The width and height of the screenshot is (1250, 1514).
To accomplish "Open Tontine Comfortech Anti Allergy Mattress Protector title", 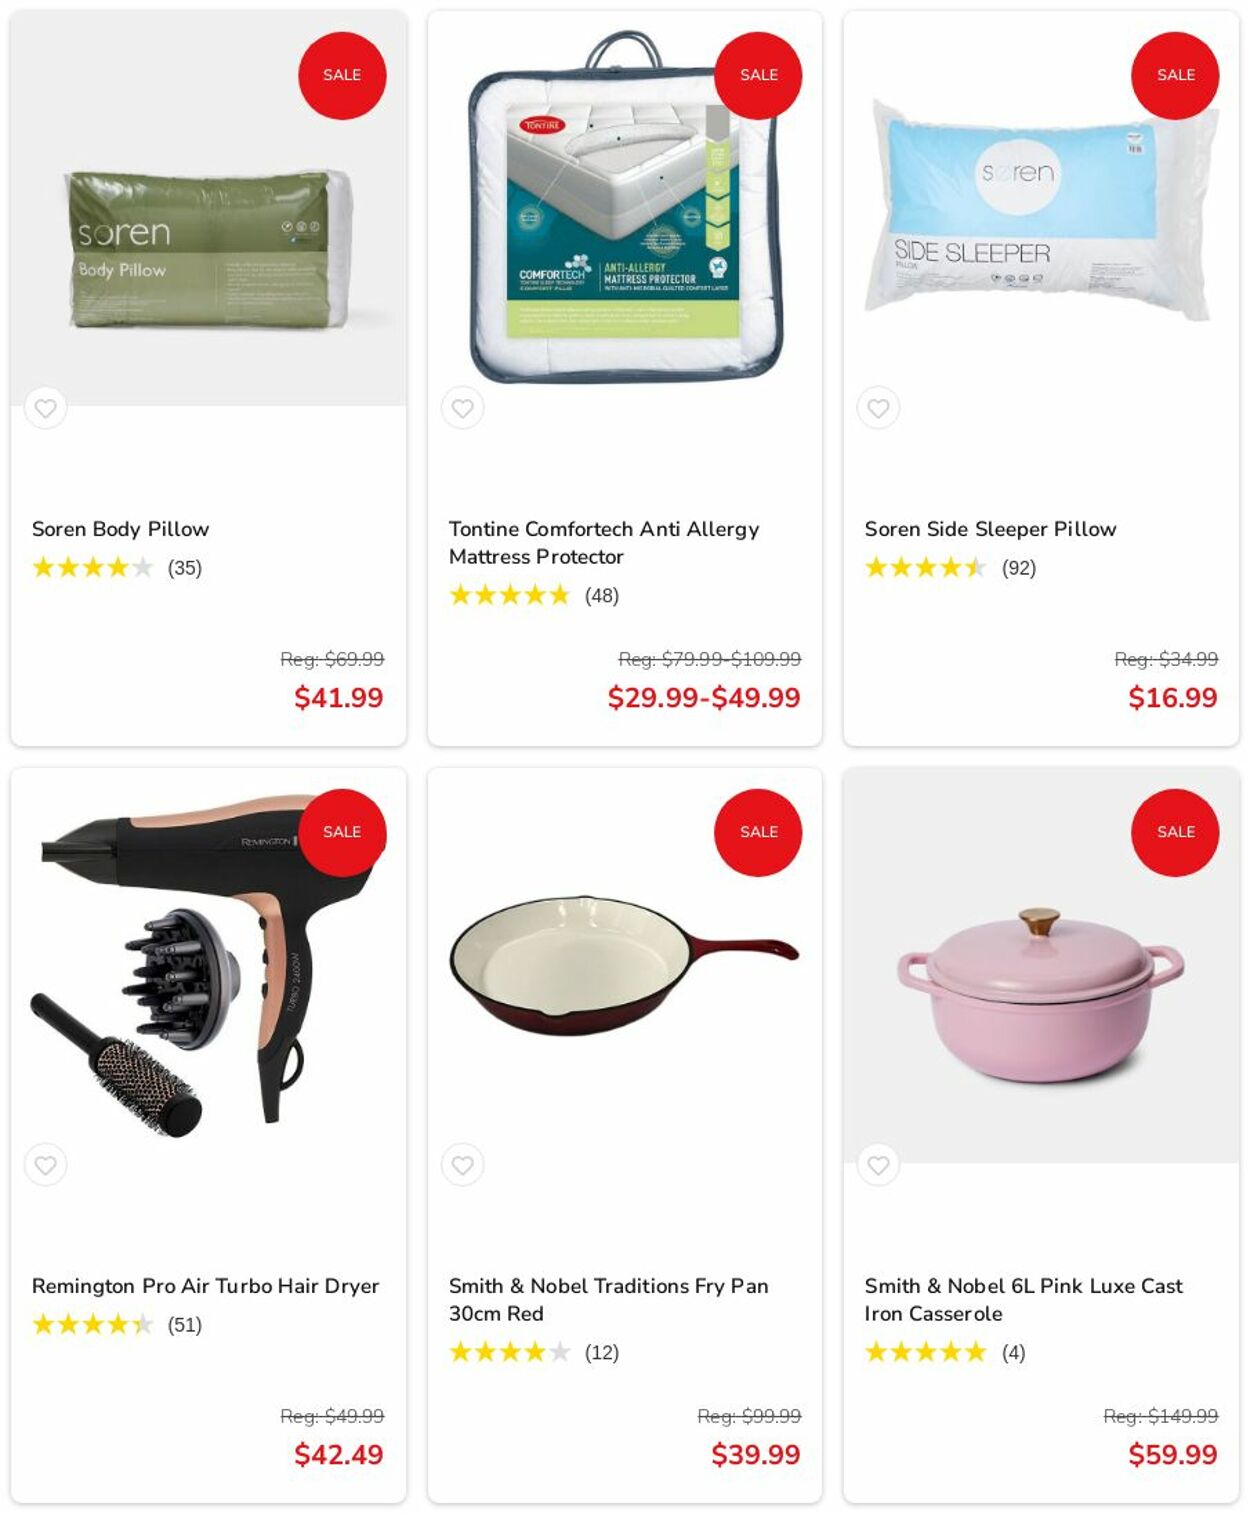I will point(604,543).
